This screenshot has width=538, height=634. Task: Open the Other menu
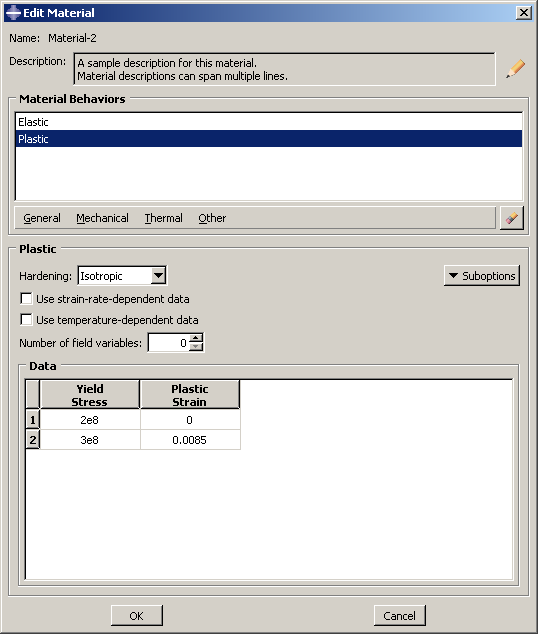[212, 218]
